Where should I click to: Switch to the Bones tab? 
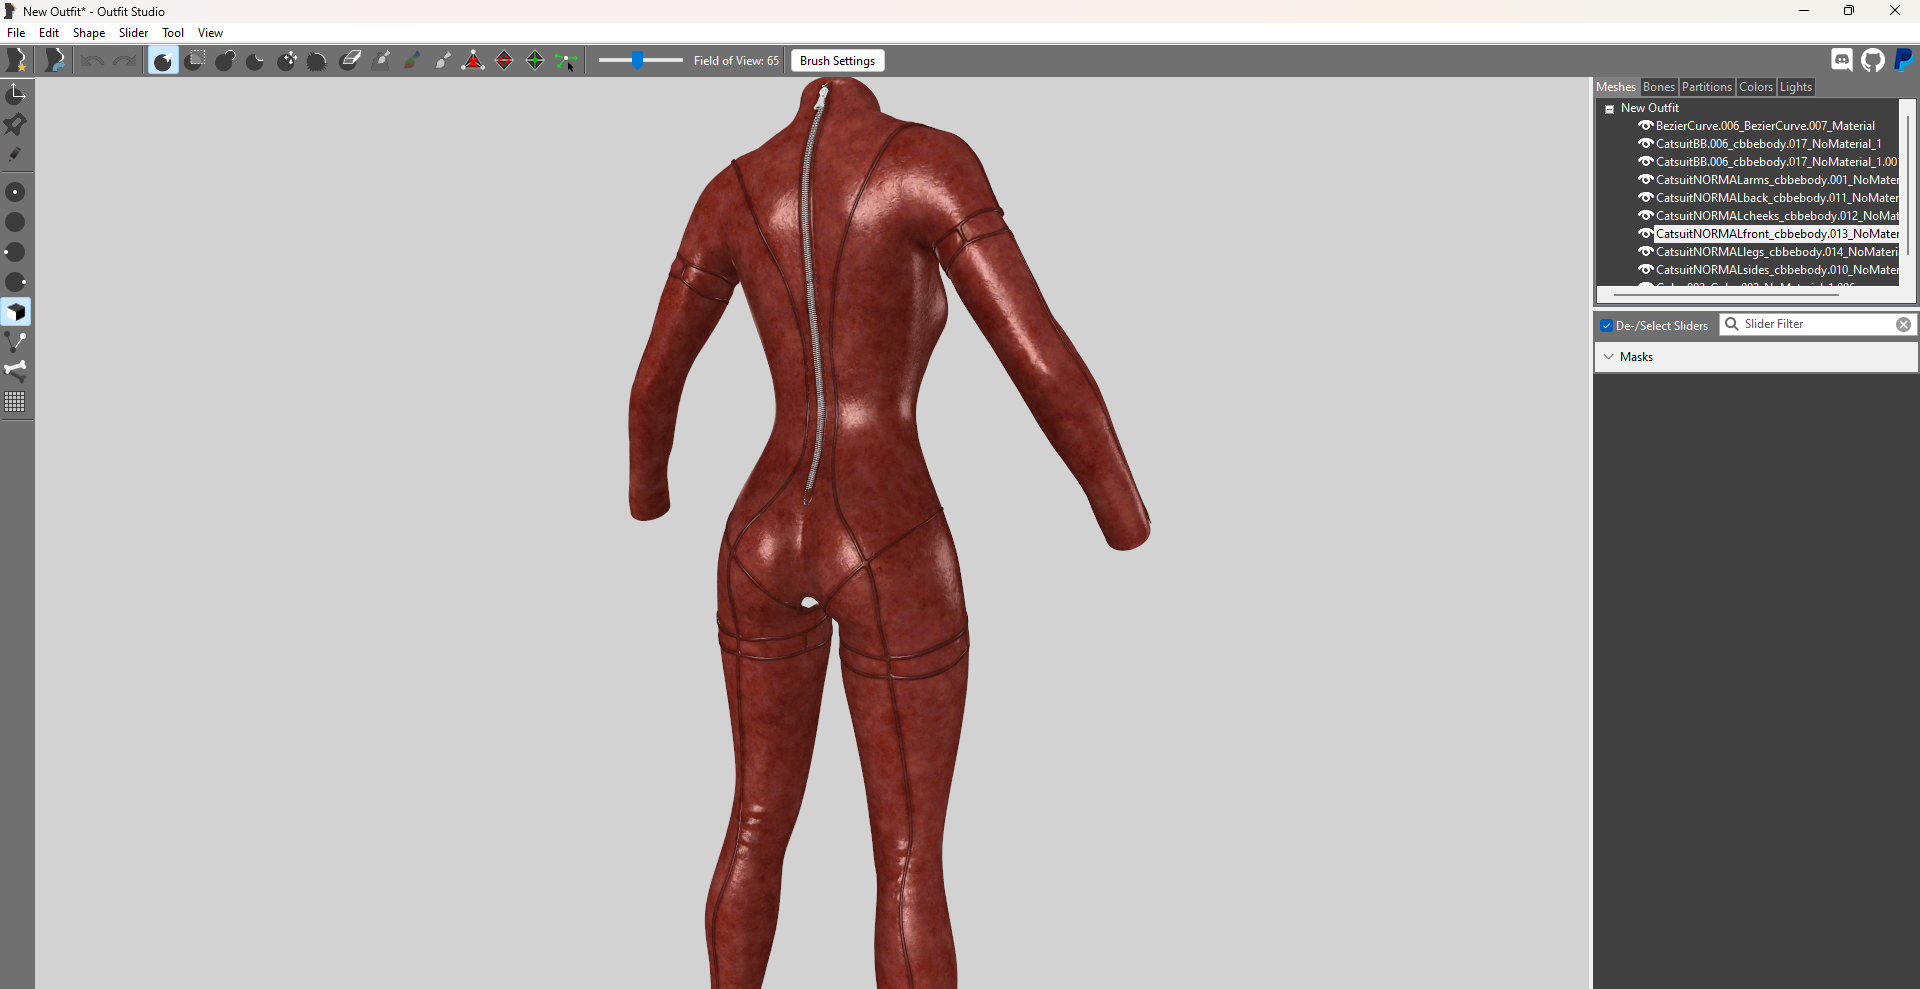coord(1658,87)
